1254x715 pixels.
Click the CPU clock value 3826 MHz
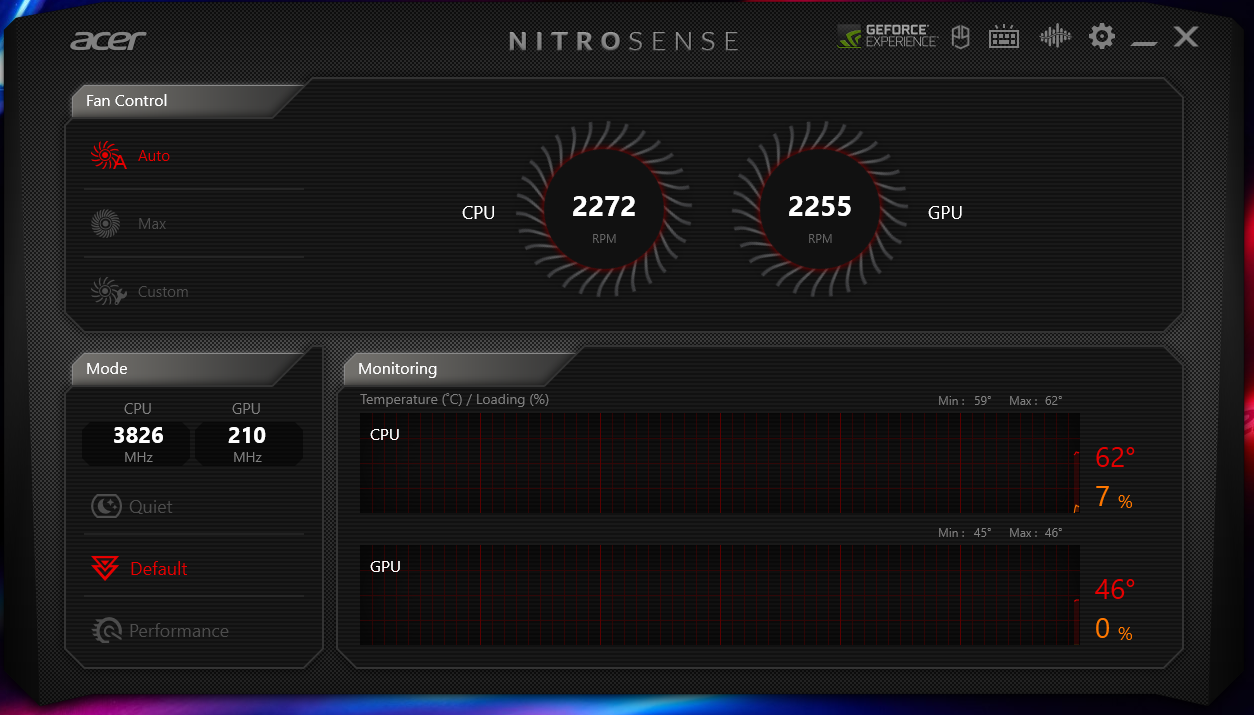coord(138,443)
